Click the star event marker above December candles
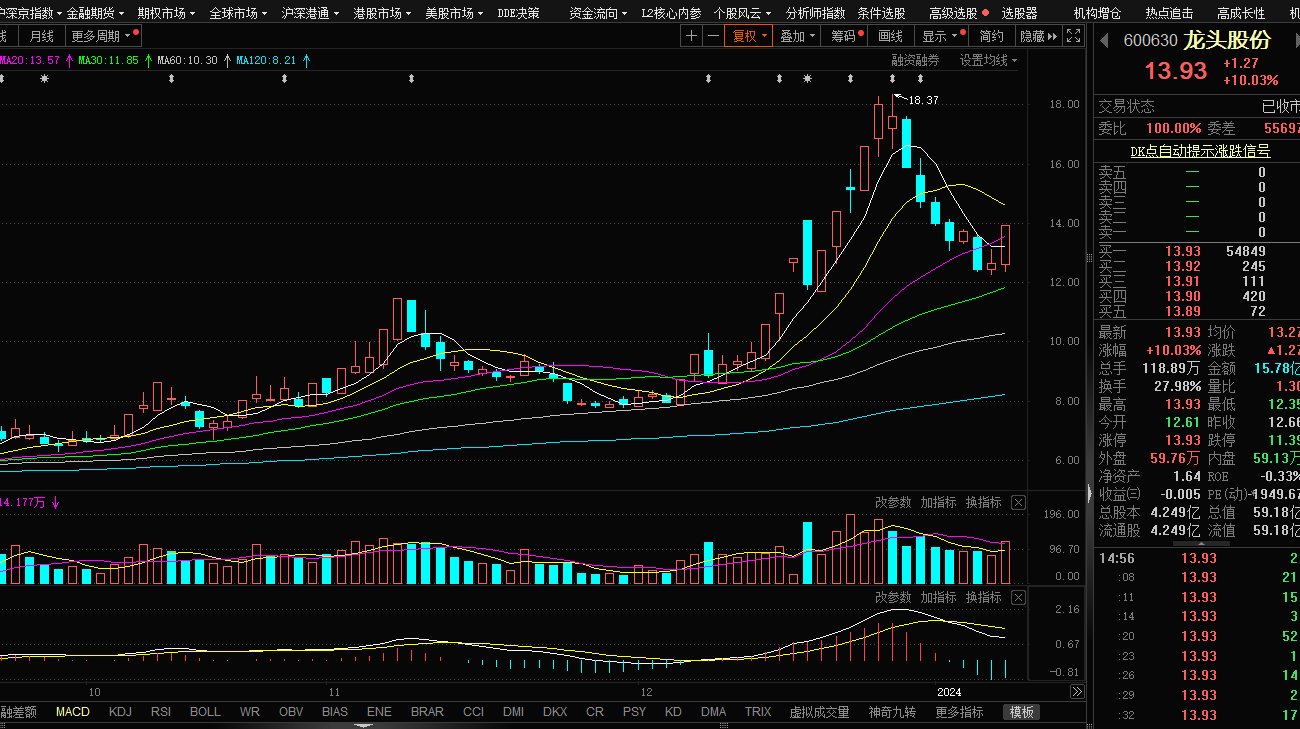Image resolution: width=1300 pixels, height=729 pixels. pos(807,78)
